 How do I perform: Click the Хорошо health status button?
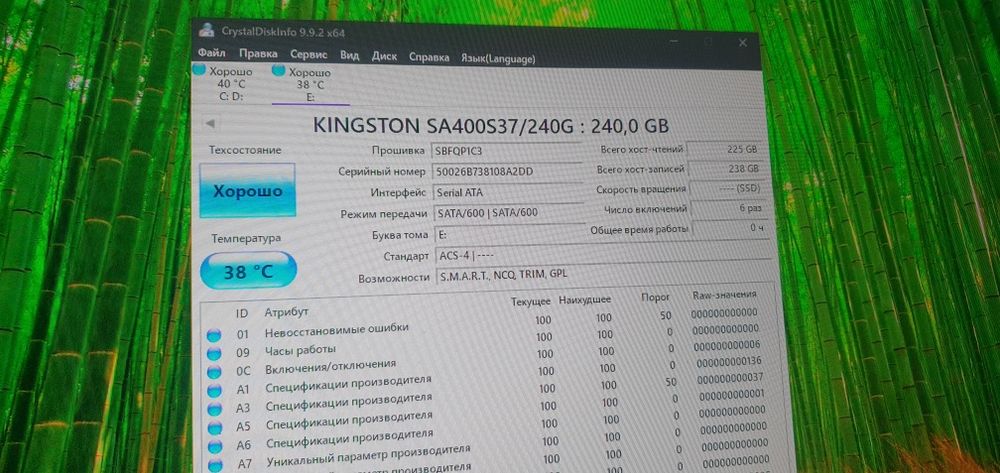247,191
